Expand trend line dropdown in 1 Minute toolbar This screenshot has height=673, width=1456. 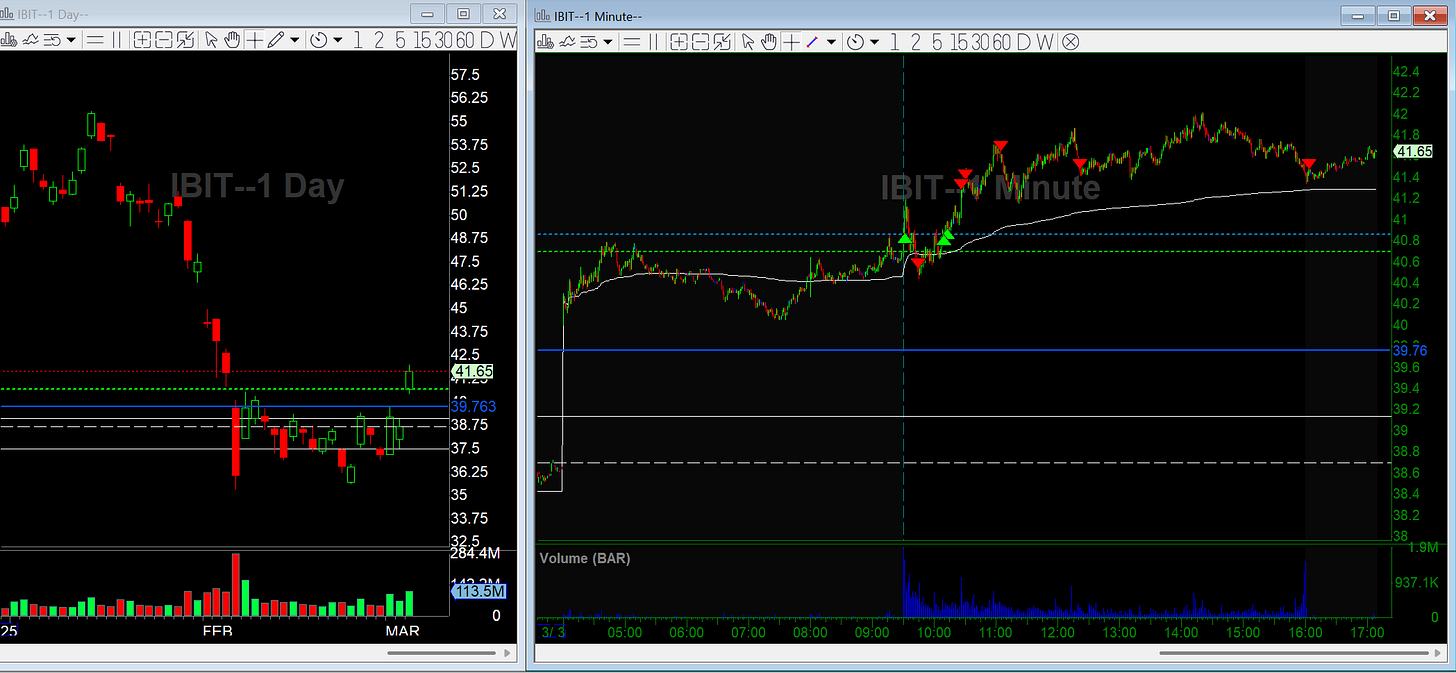[x=832, y=40]
